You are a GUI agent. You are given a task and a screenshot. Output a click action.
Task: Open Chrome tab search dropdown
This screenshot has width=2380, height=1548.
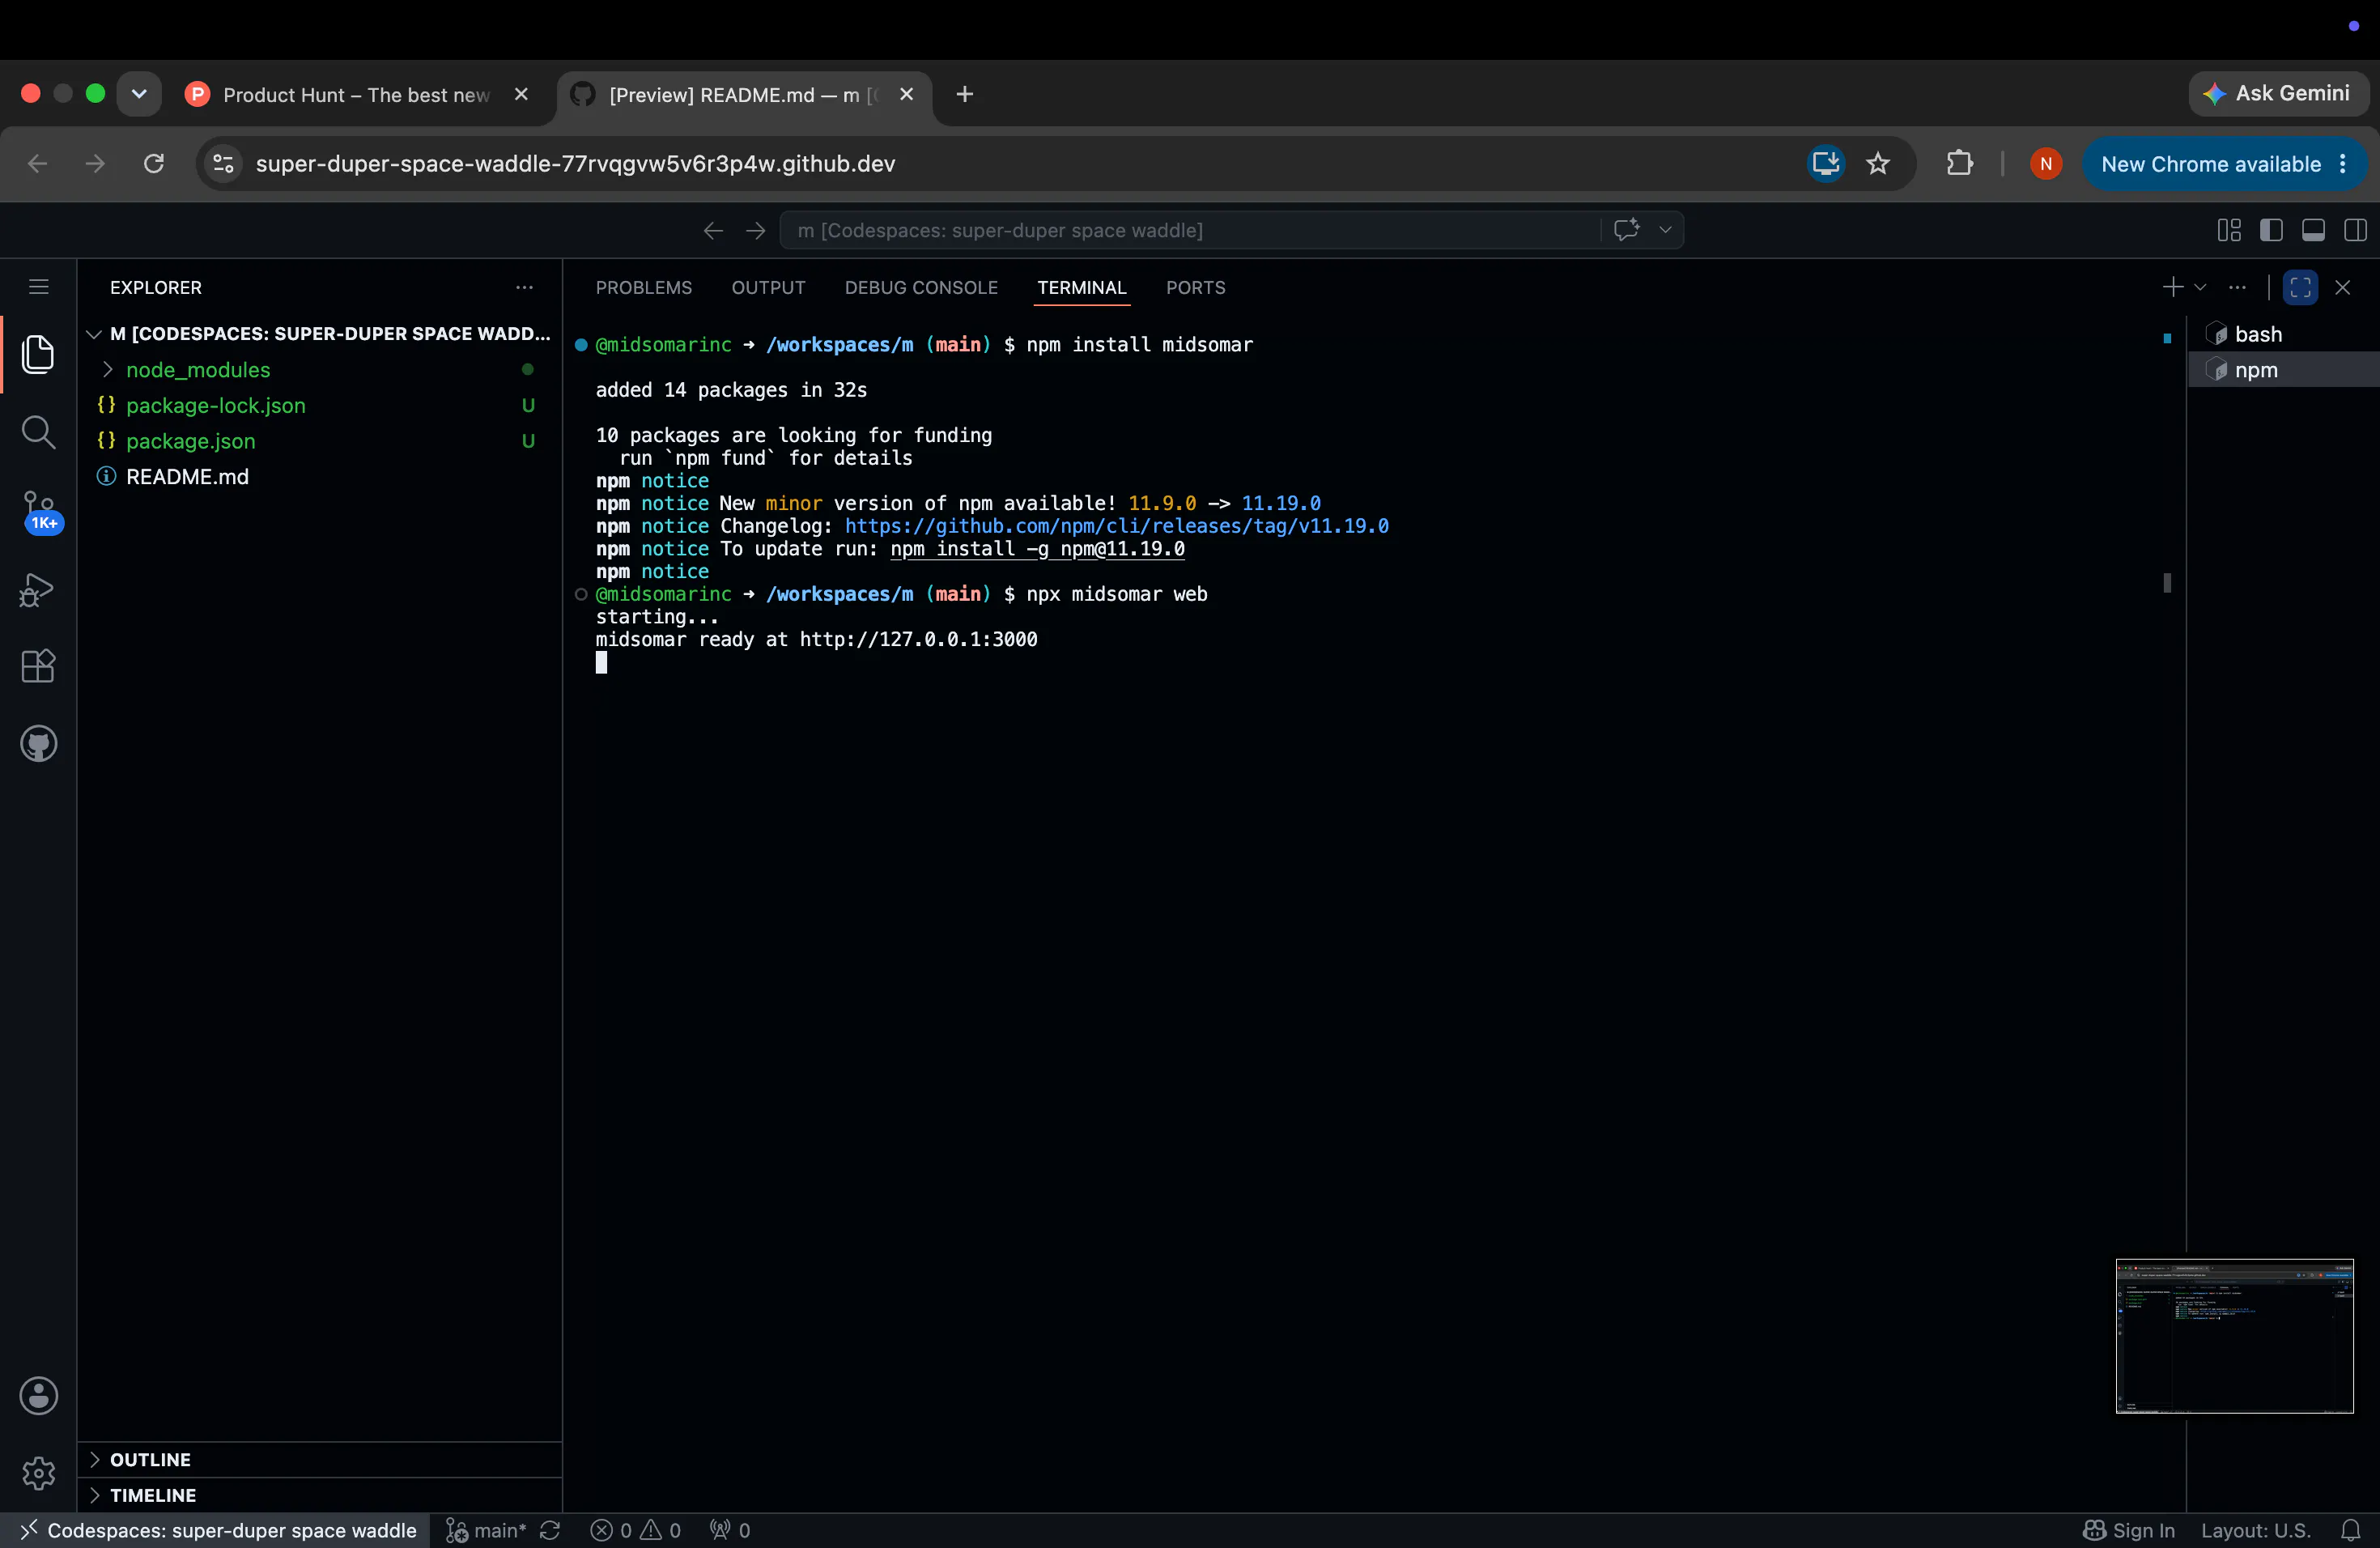tap(139, 94)
